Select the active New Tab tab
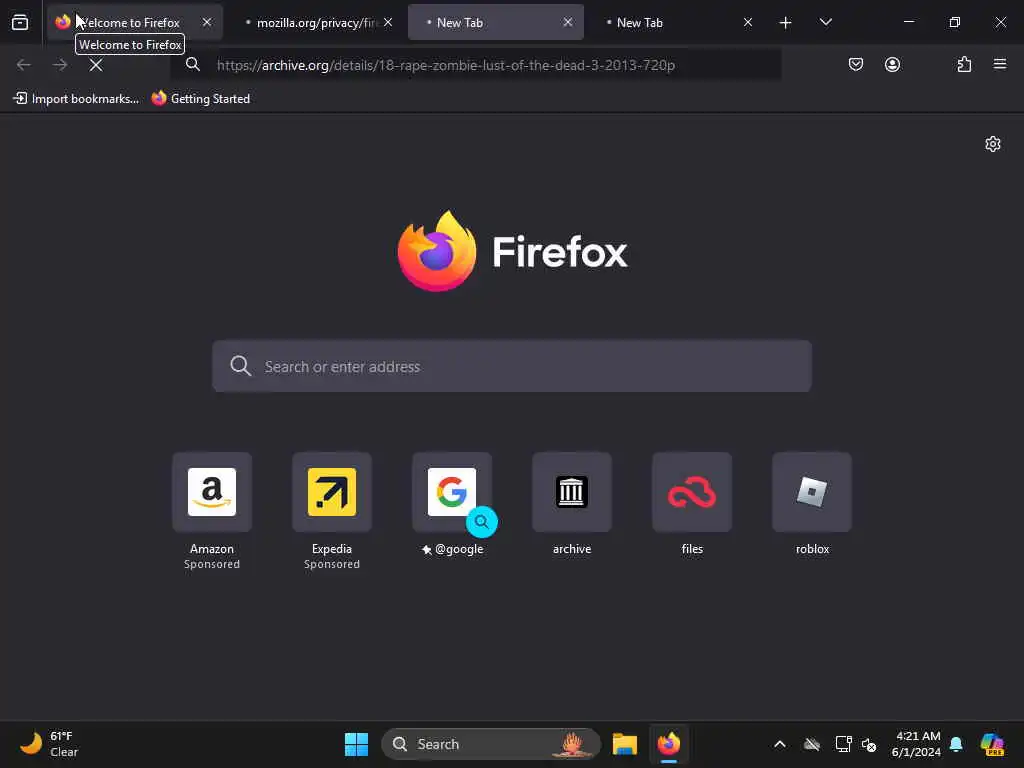The image size is (1024, 768). 496,22
